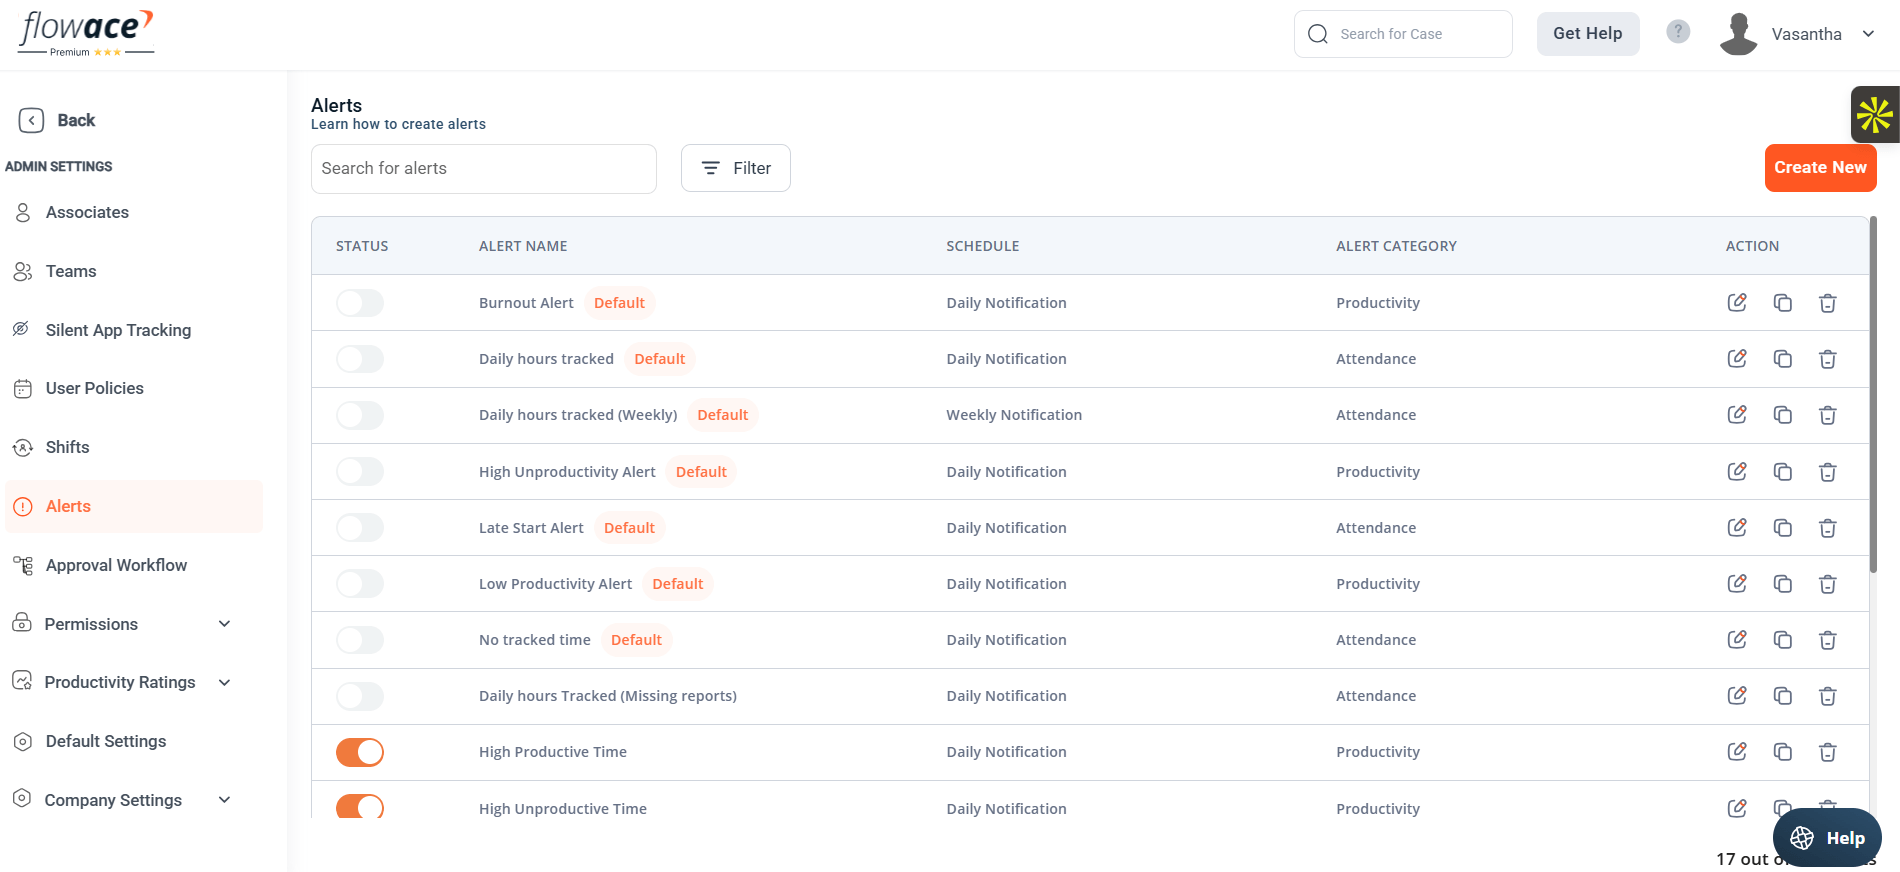Screen dimensions: 1900x872
Task: Open the Learn how to create alerts link
Action: (x=398, y=124)
